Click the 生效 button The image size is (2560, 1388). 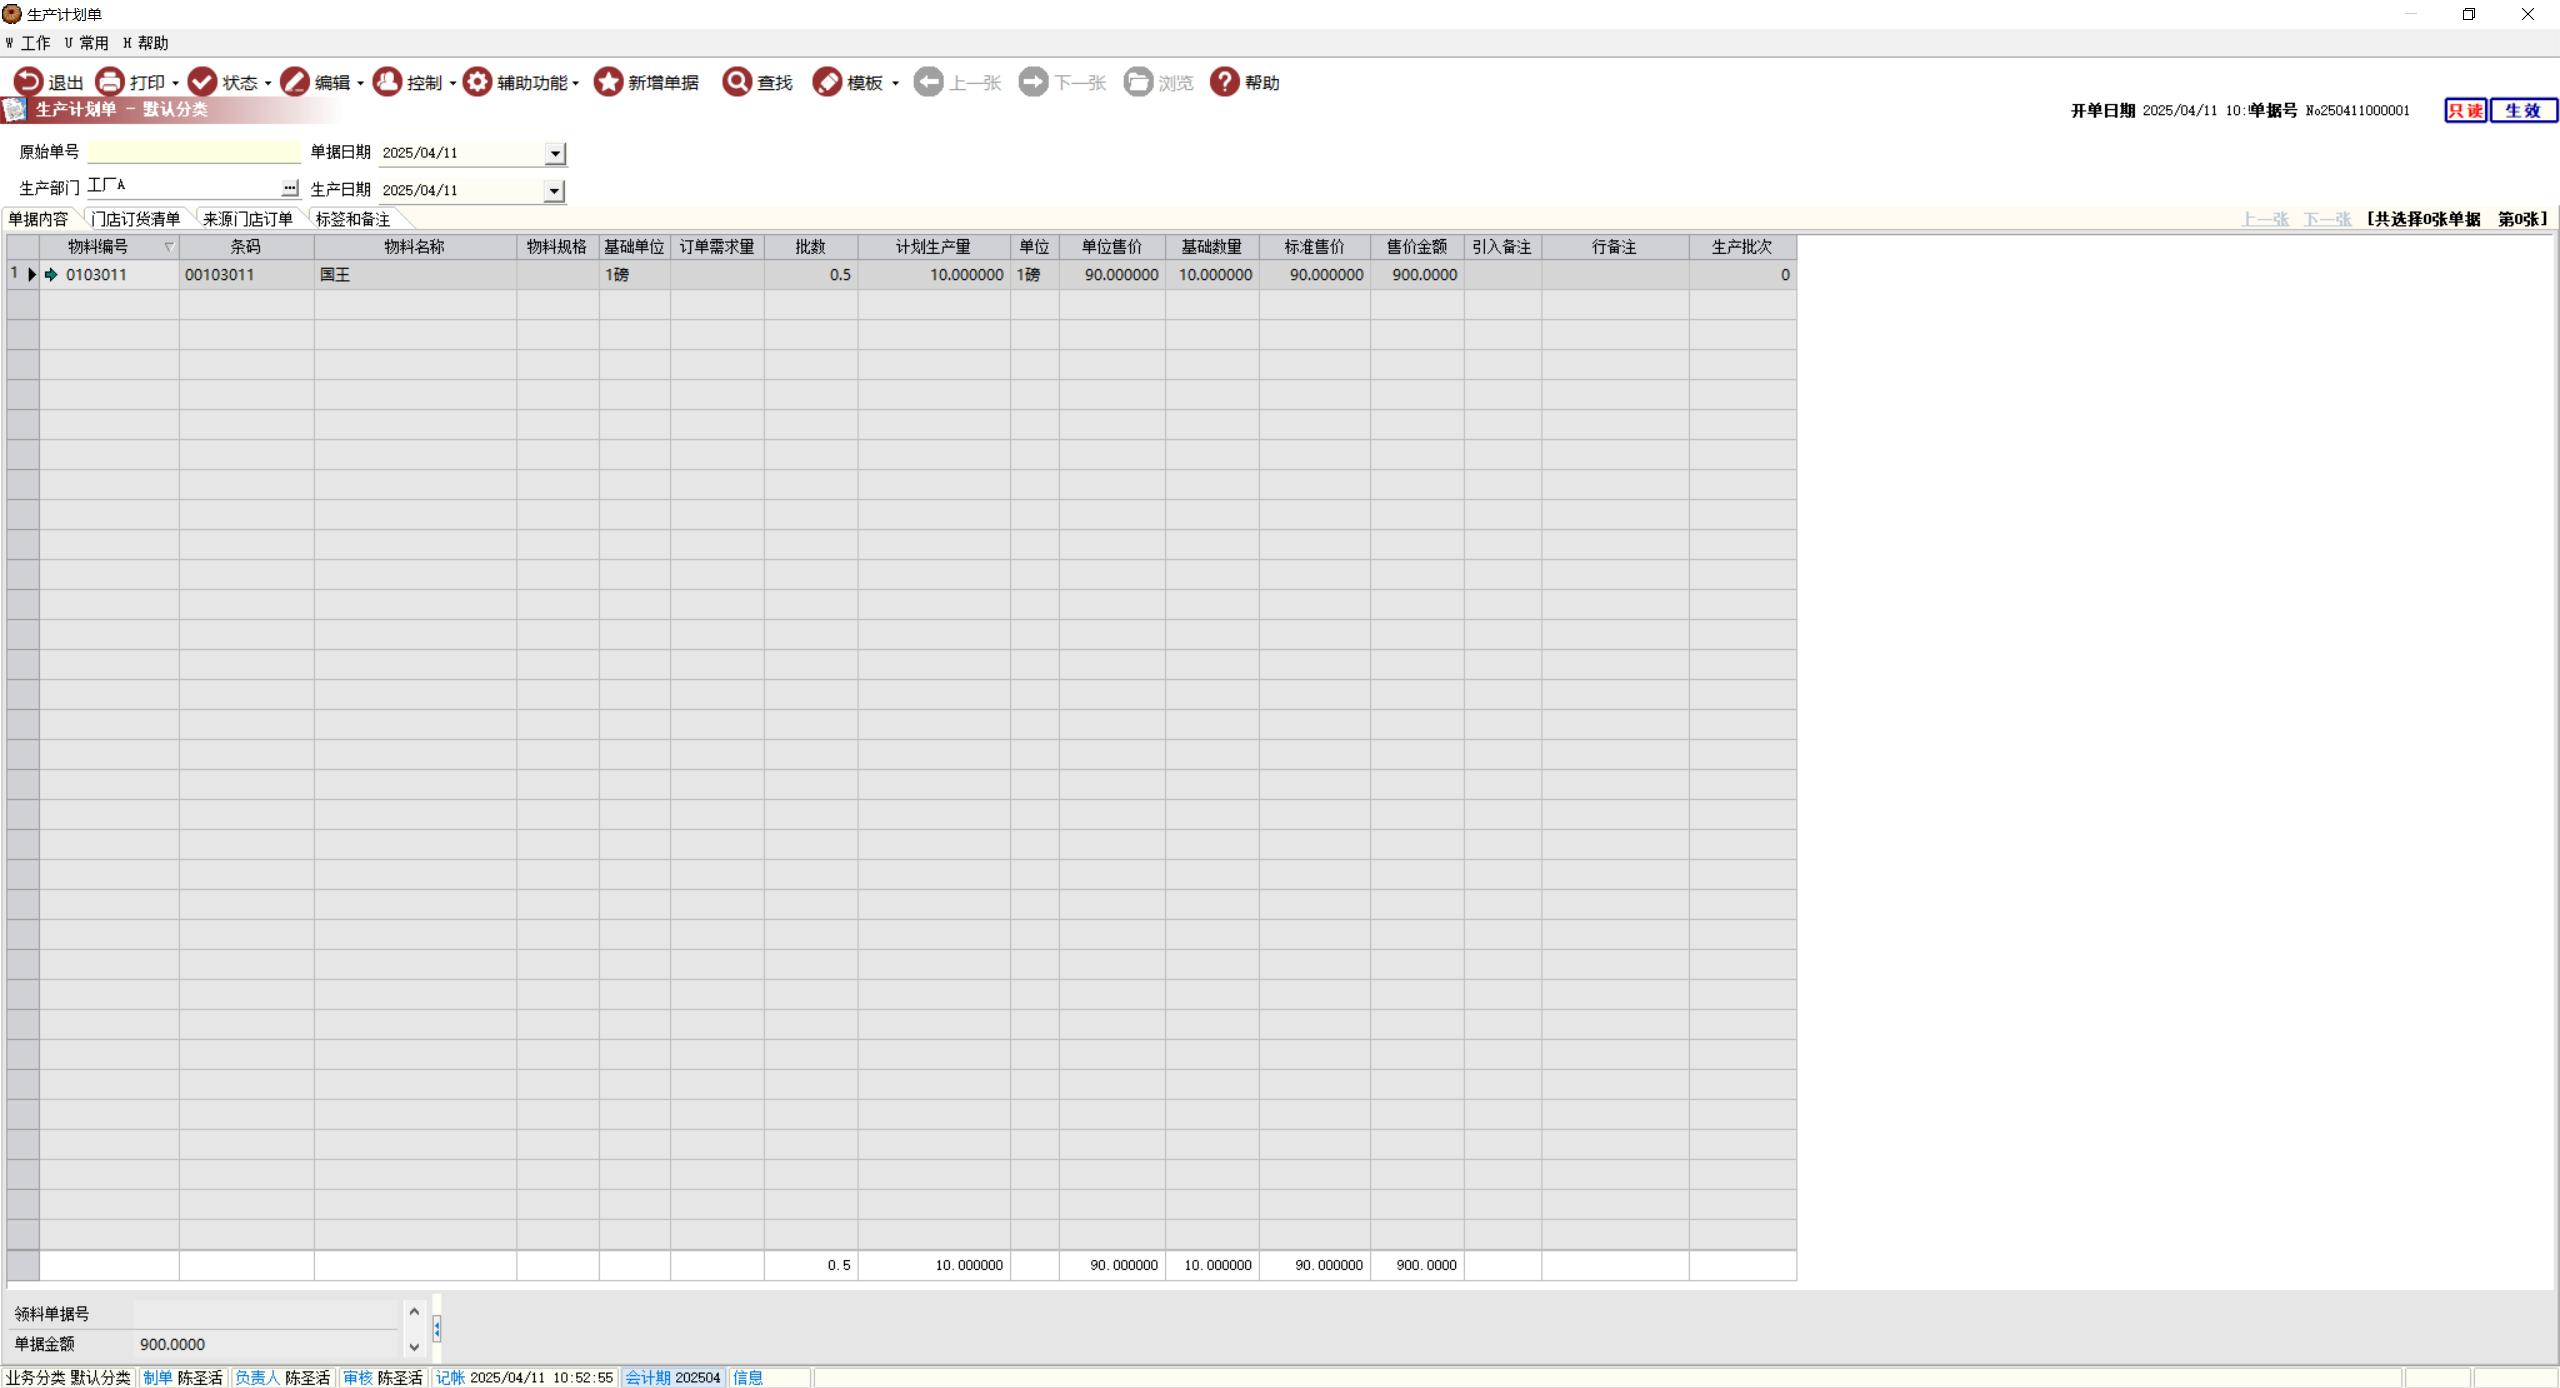point(2522,110)
